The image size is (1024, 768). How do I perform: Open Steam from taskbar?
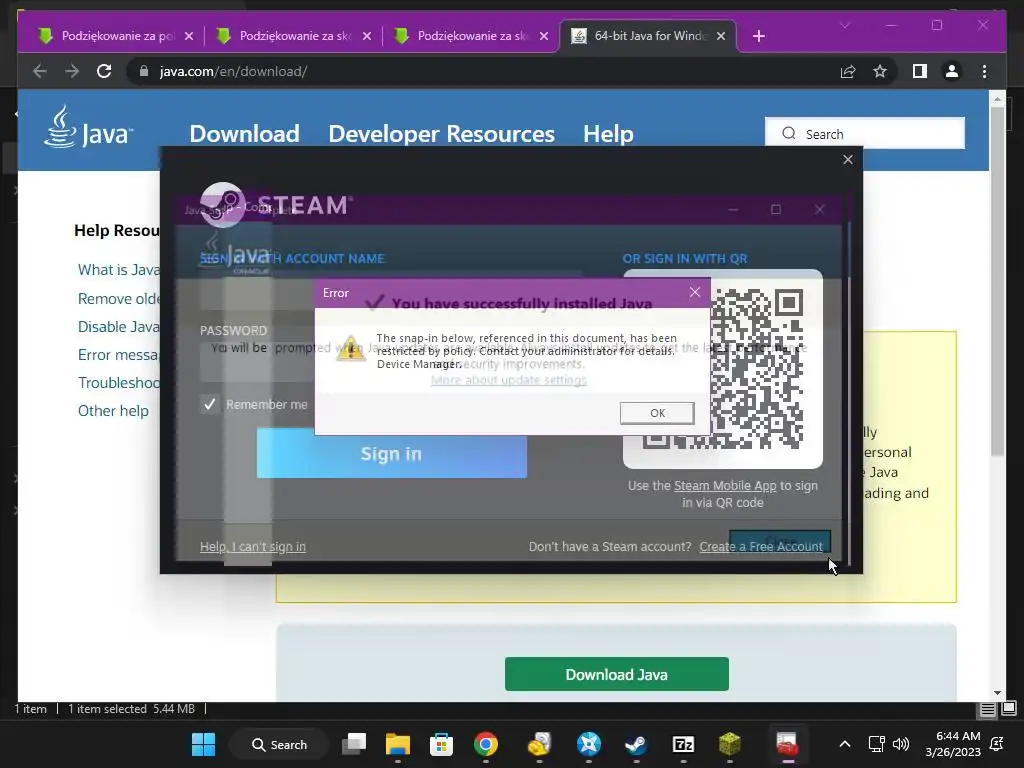point(635,744)
